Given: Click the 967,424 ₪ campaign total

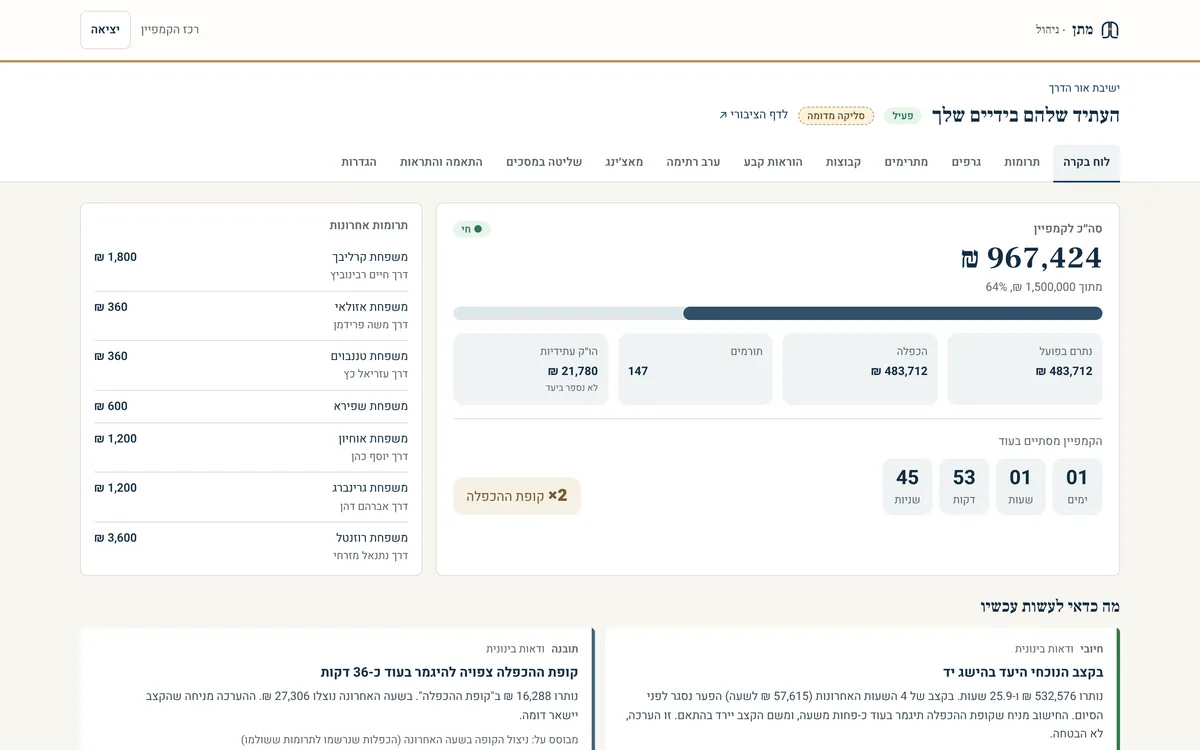Looking at the screenshot, I should (1032, 258).
